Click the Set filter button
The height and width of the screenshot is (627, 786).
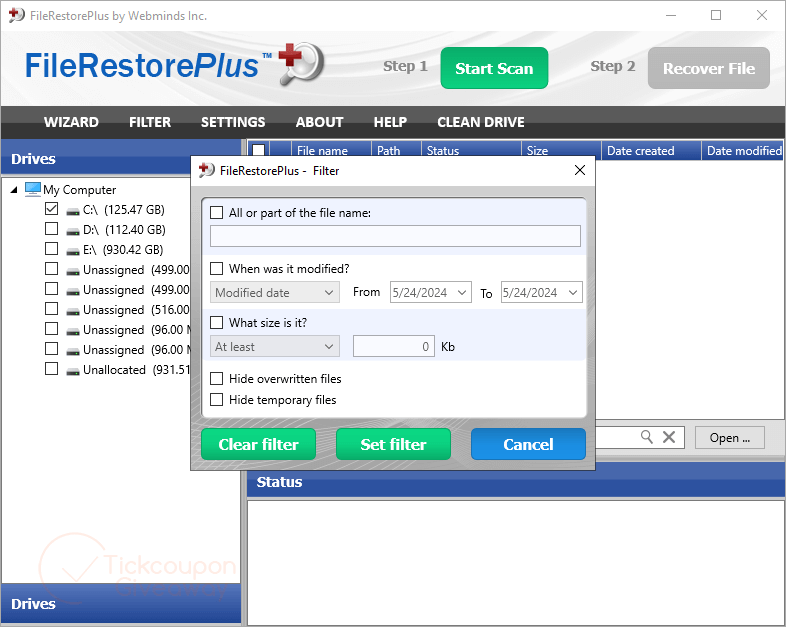(x=394, y=444)
